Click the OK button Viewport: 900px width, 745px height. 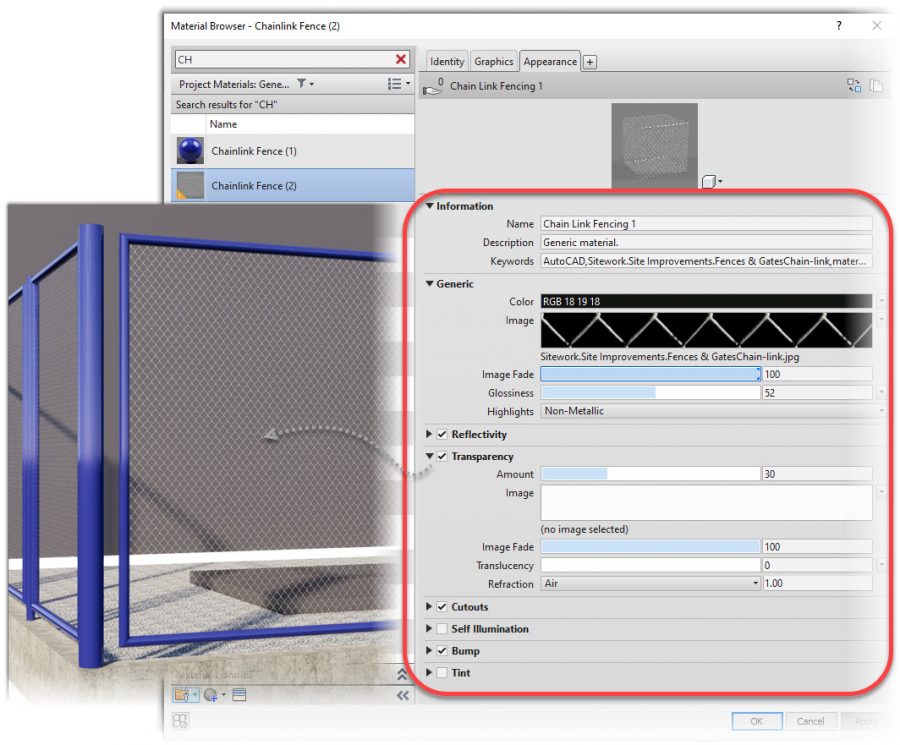point(756,722)
